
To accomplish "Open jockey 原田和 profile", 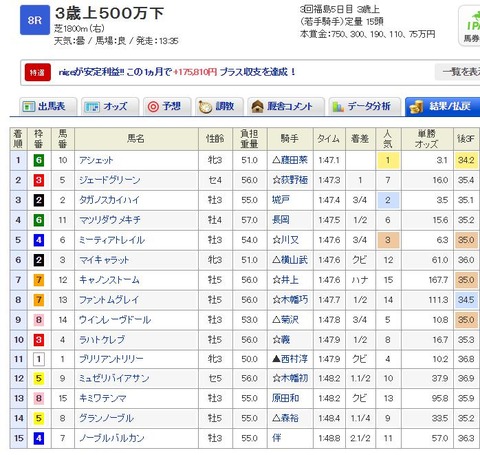I will [x=285, y=398].
